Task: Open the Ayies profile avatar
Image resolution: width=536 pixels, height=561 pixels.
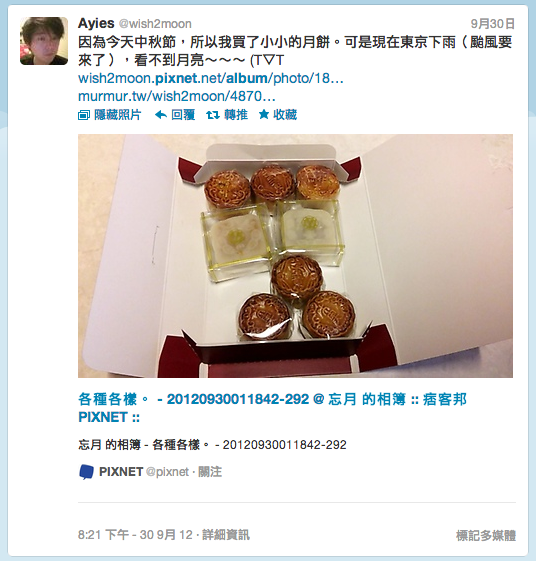Action: point(44,41)
